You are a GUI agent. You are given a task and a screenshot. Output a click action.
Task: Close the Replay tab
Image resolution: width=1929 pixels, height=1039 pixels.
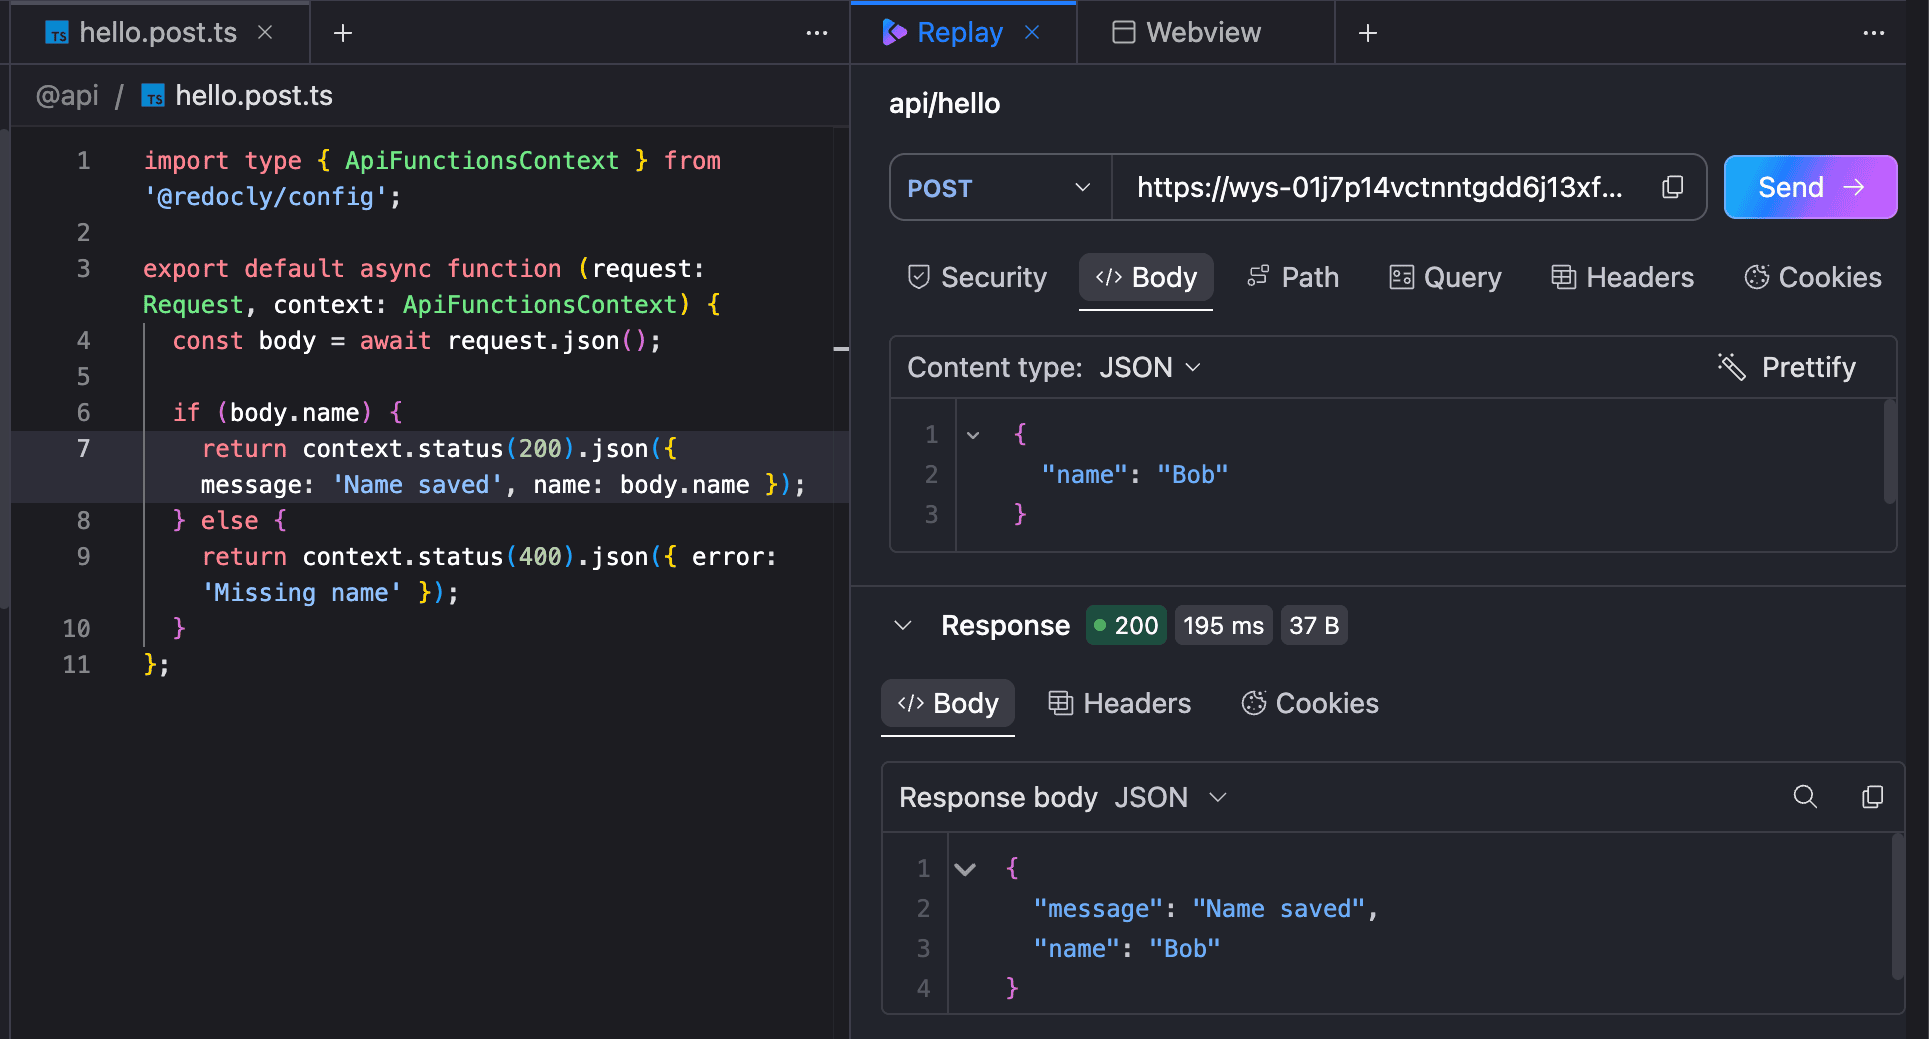1032,33
